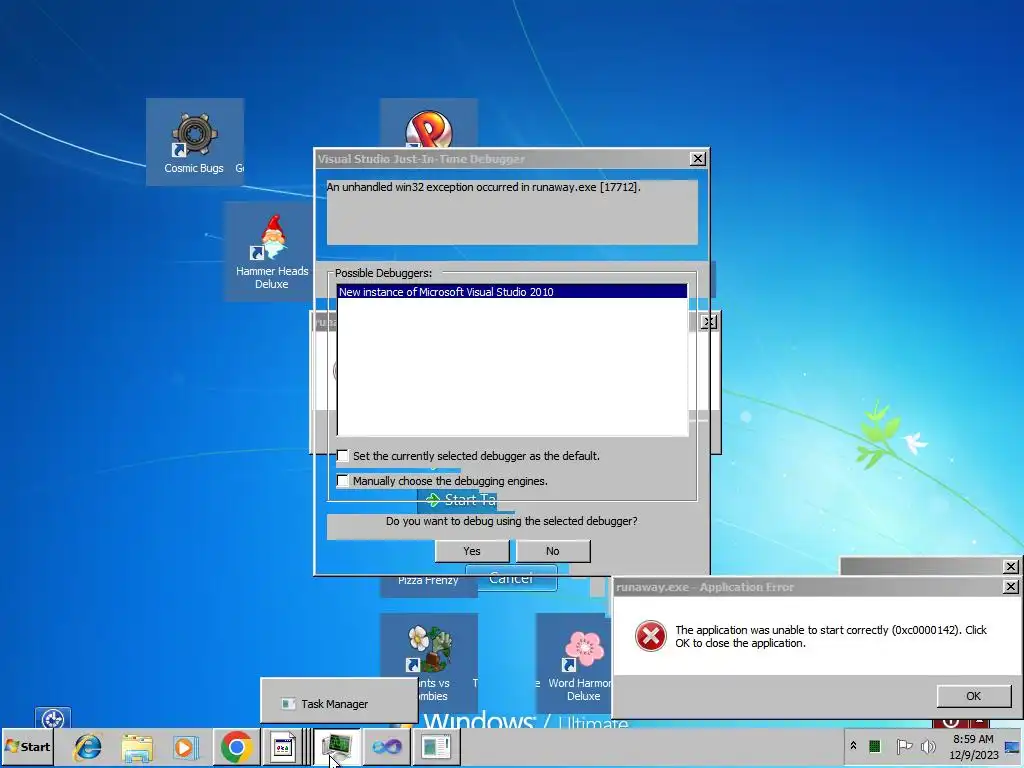The width and height of the screenshot is (1024, 768).
Task: Select New instance of Microsoft Visual Studio 2010
Action: coord(512,291)
